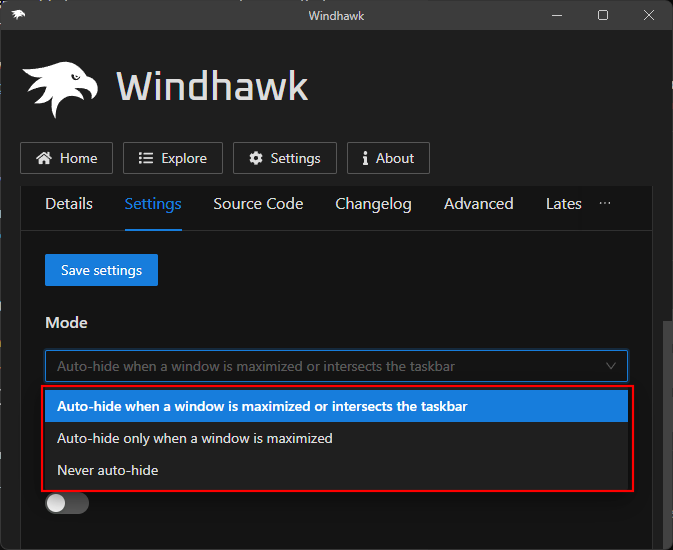Image resolution: width=673 pixels, height=550 pixels.
Task: Open the Advanced tab
Action: click(x=479, y=204)
